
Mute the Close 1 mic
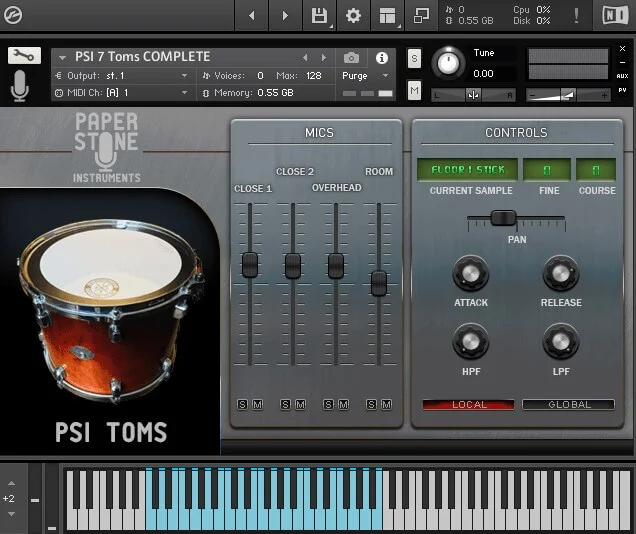tap(258, 404)
